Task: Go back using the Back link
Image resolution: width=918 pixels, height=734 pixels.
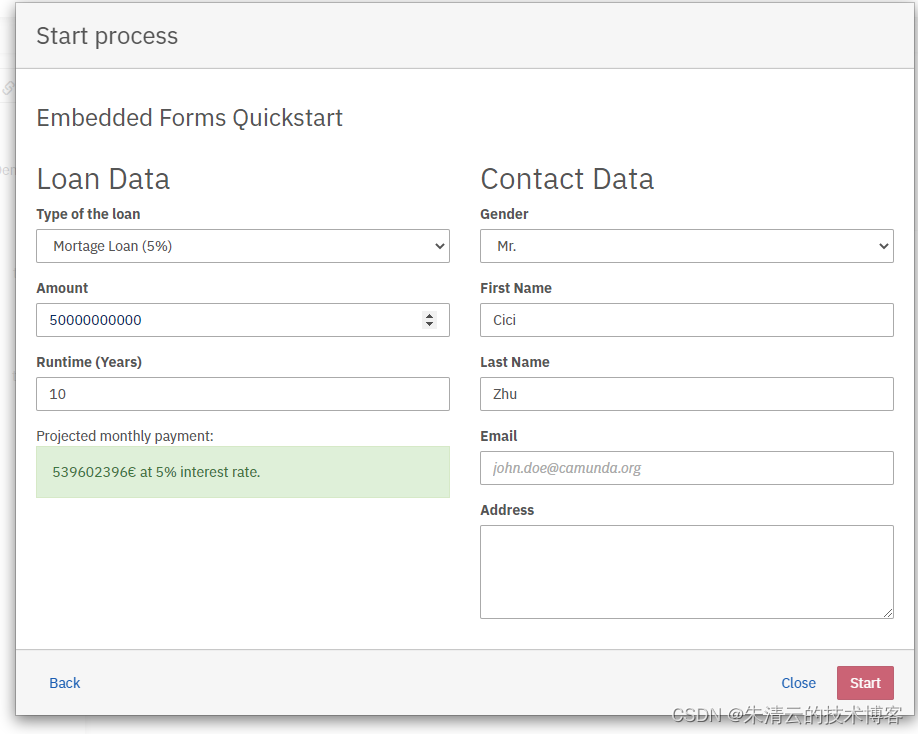Action: tap(65, 683)
